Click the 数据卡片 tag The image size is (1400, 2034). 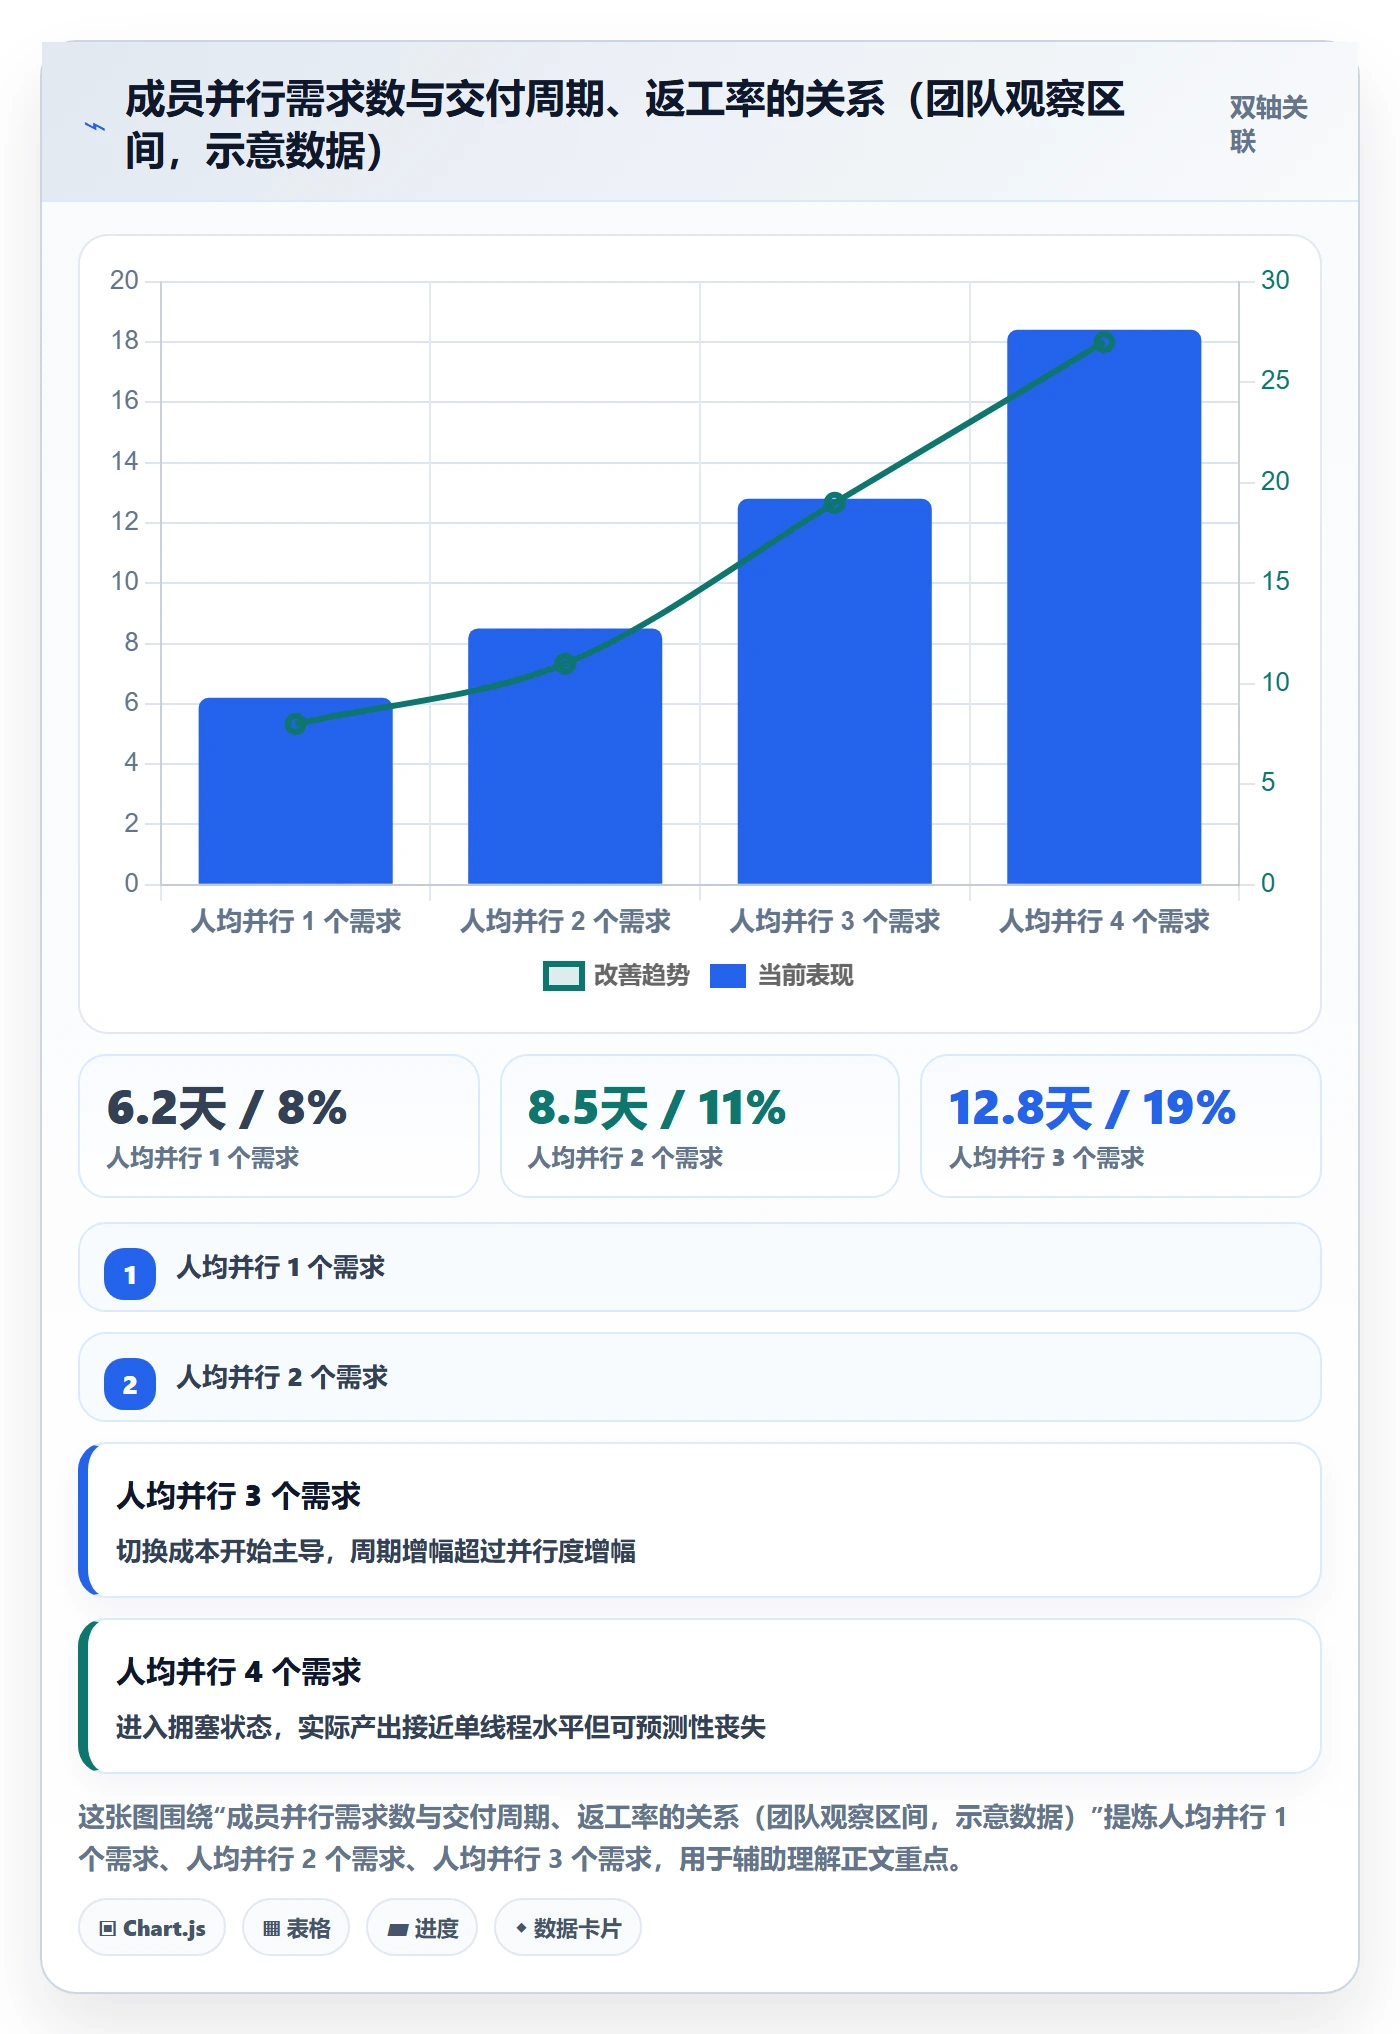[x=568, y=1927]
